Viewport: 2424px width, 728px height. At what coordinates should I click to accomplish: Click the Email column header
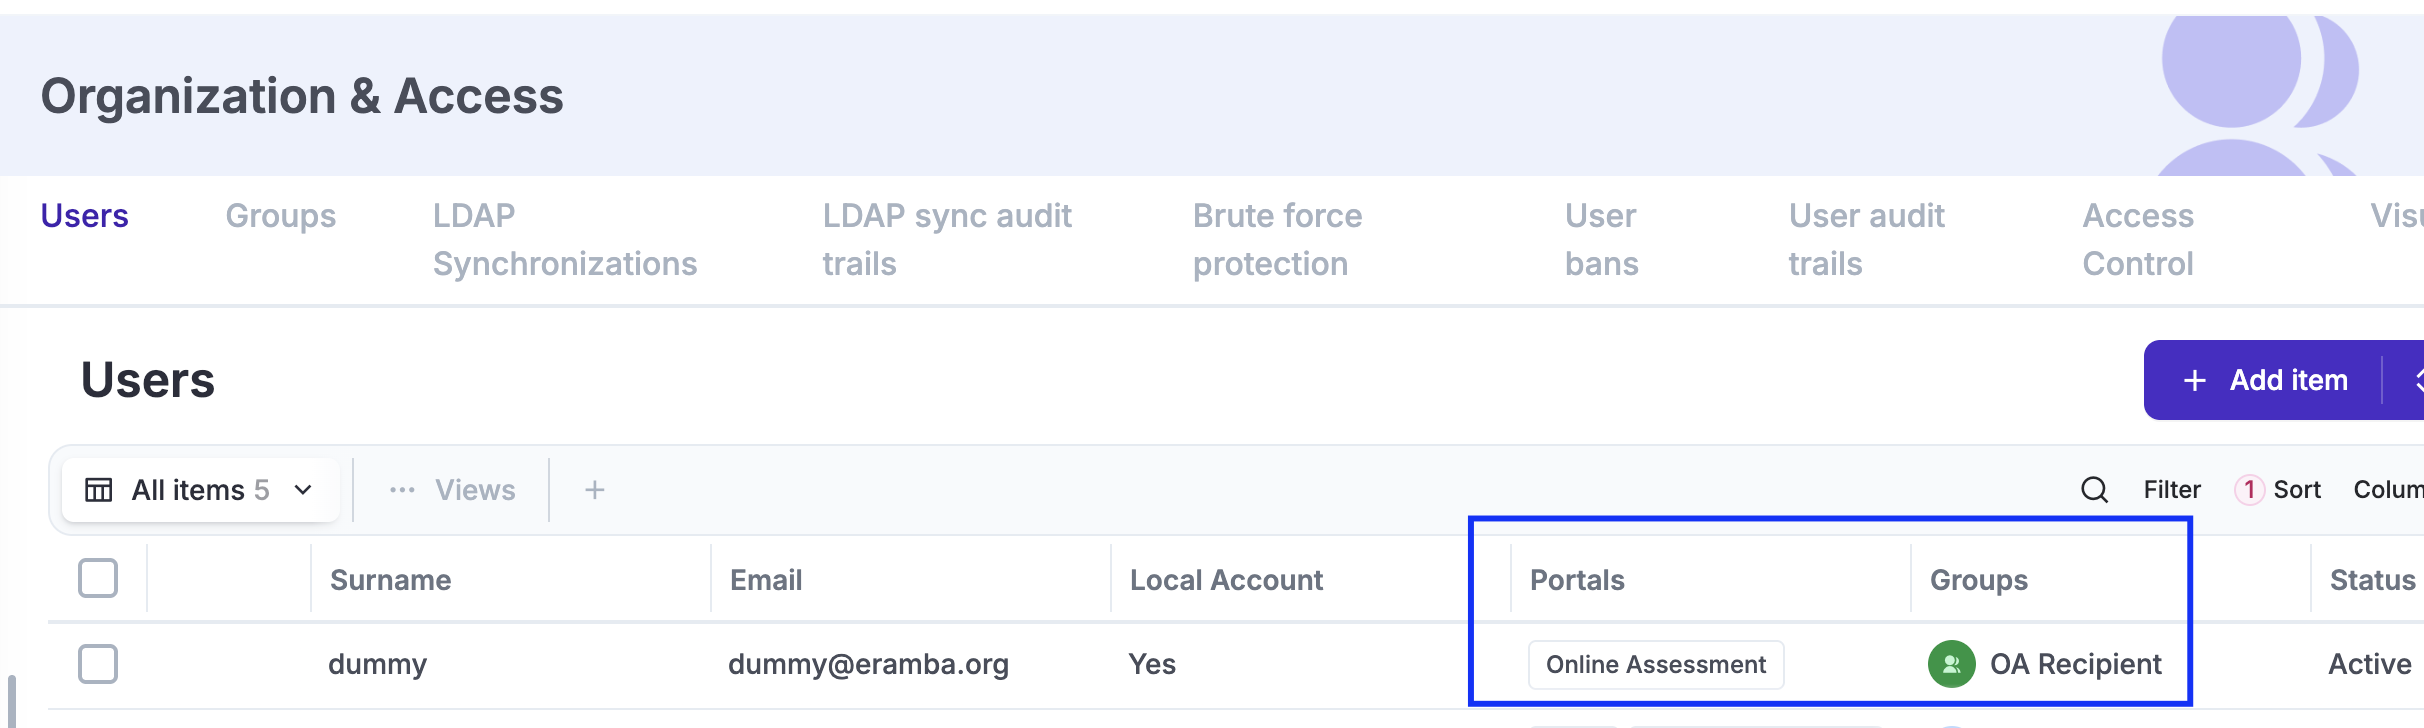pos(766,580)
